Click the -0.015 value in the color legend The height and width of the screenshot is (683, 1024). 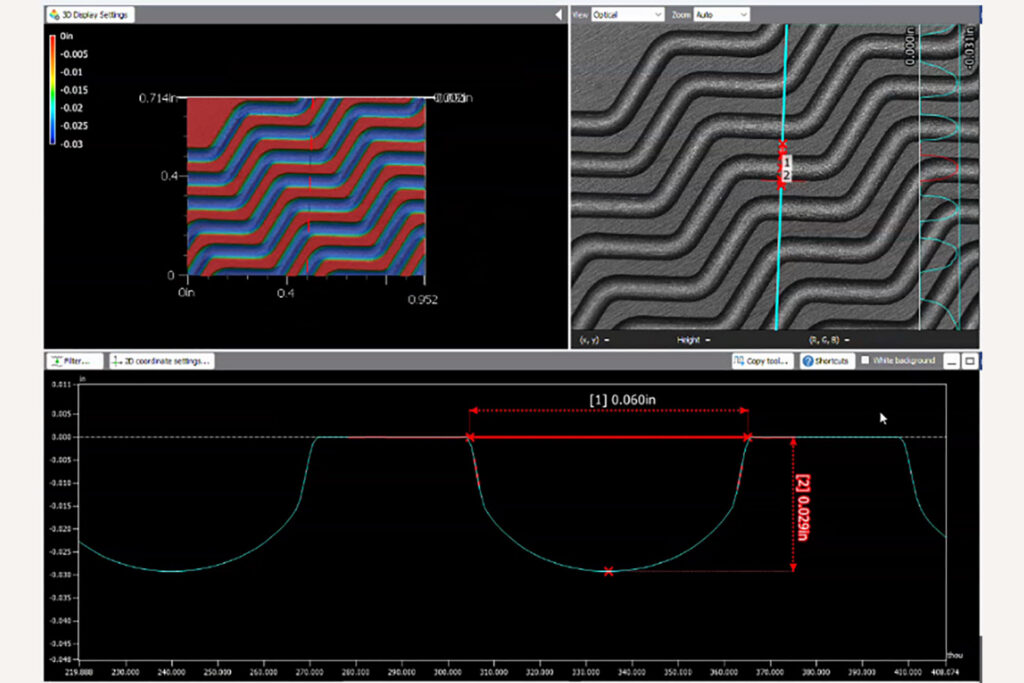[74, 89]
